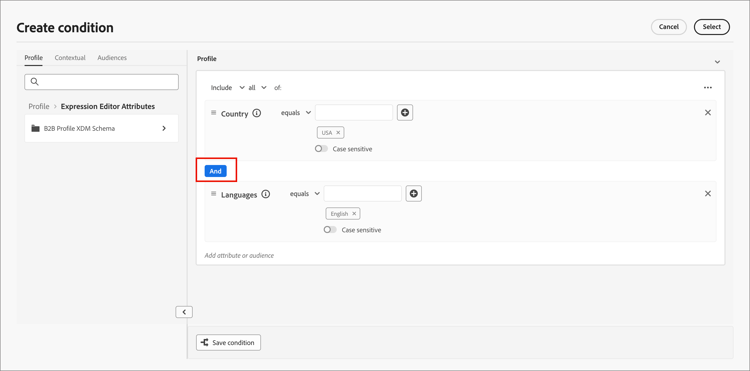Viewport: 750px width, 371px height.
Task: Add a value with the Languages plus button
Action: coord(414,194)
